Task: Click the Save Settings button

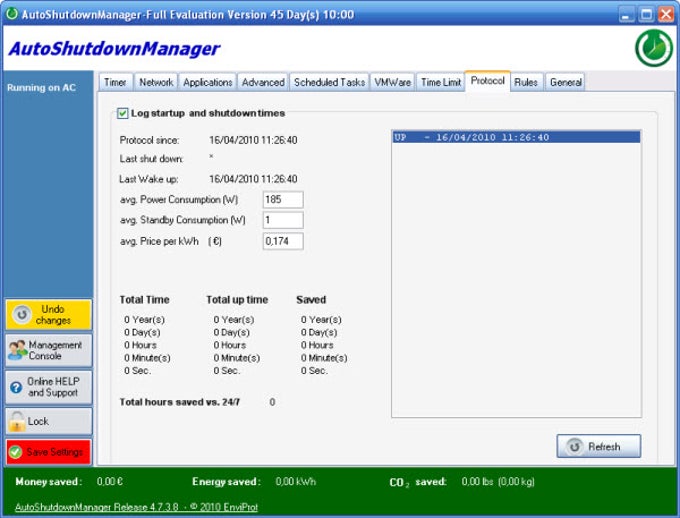Action: 49,452
